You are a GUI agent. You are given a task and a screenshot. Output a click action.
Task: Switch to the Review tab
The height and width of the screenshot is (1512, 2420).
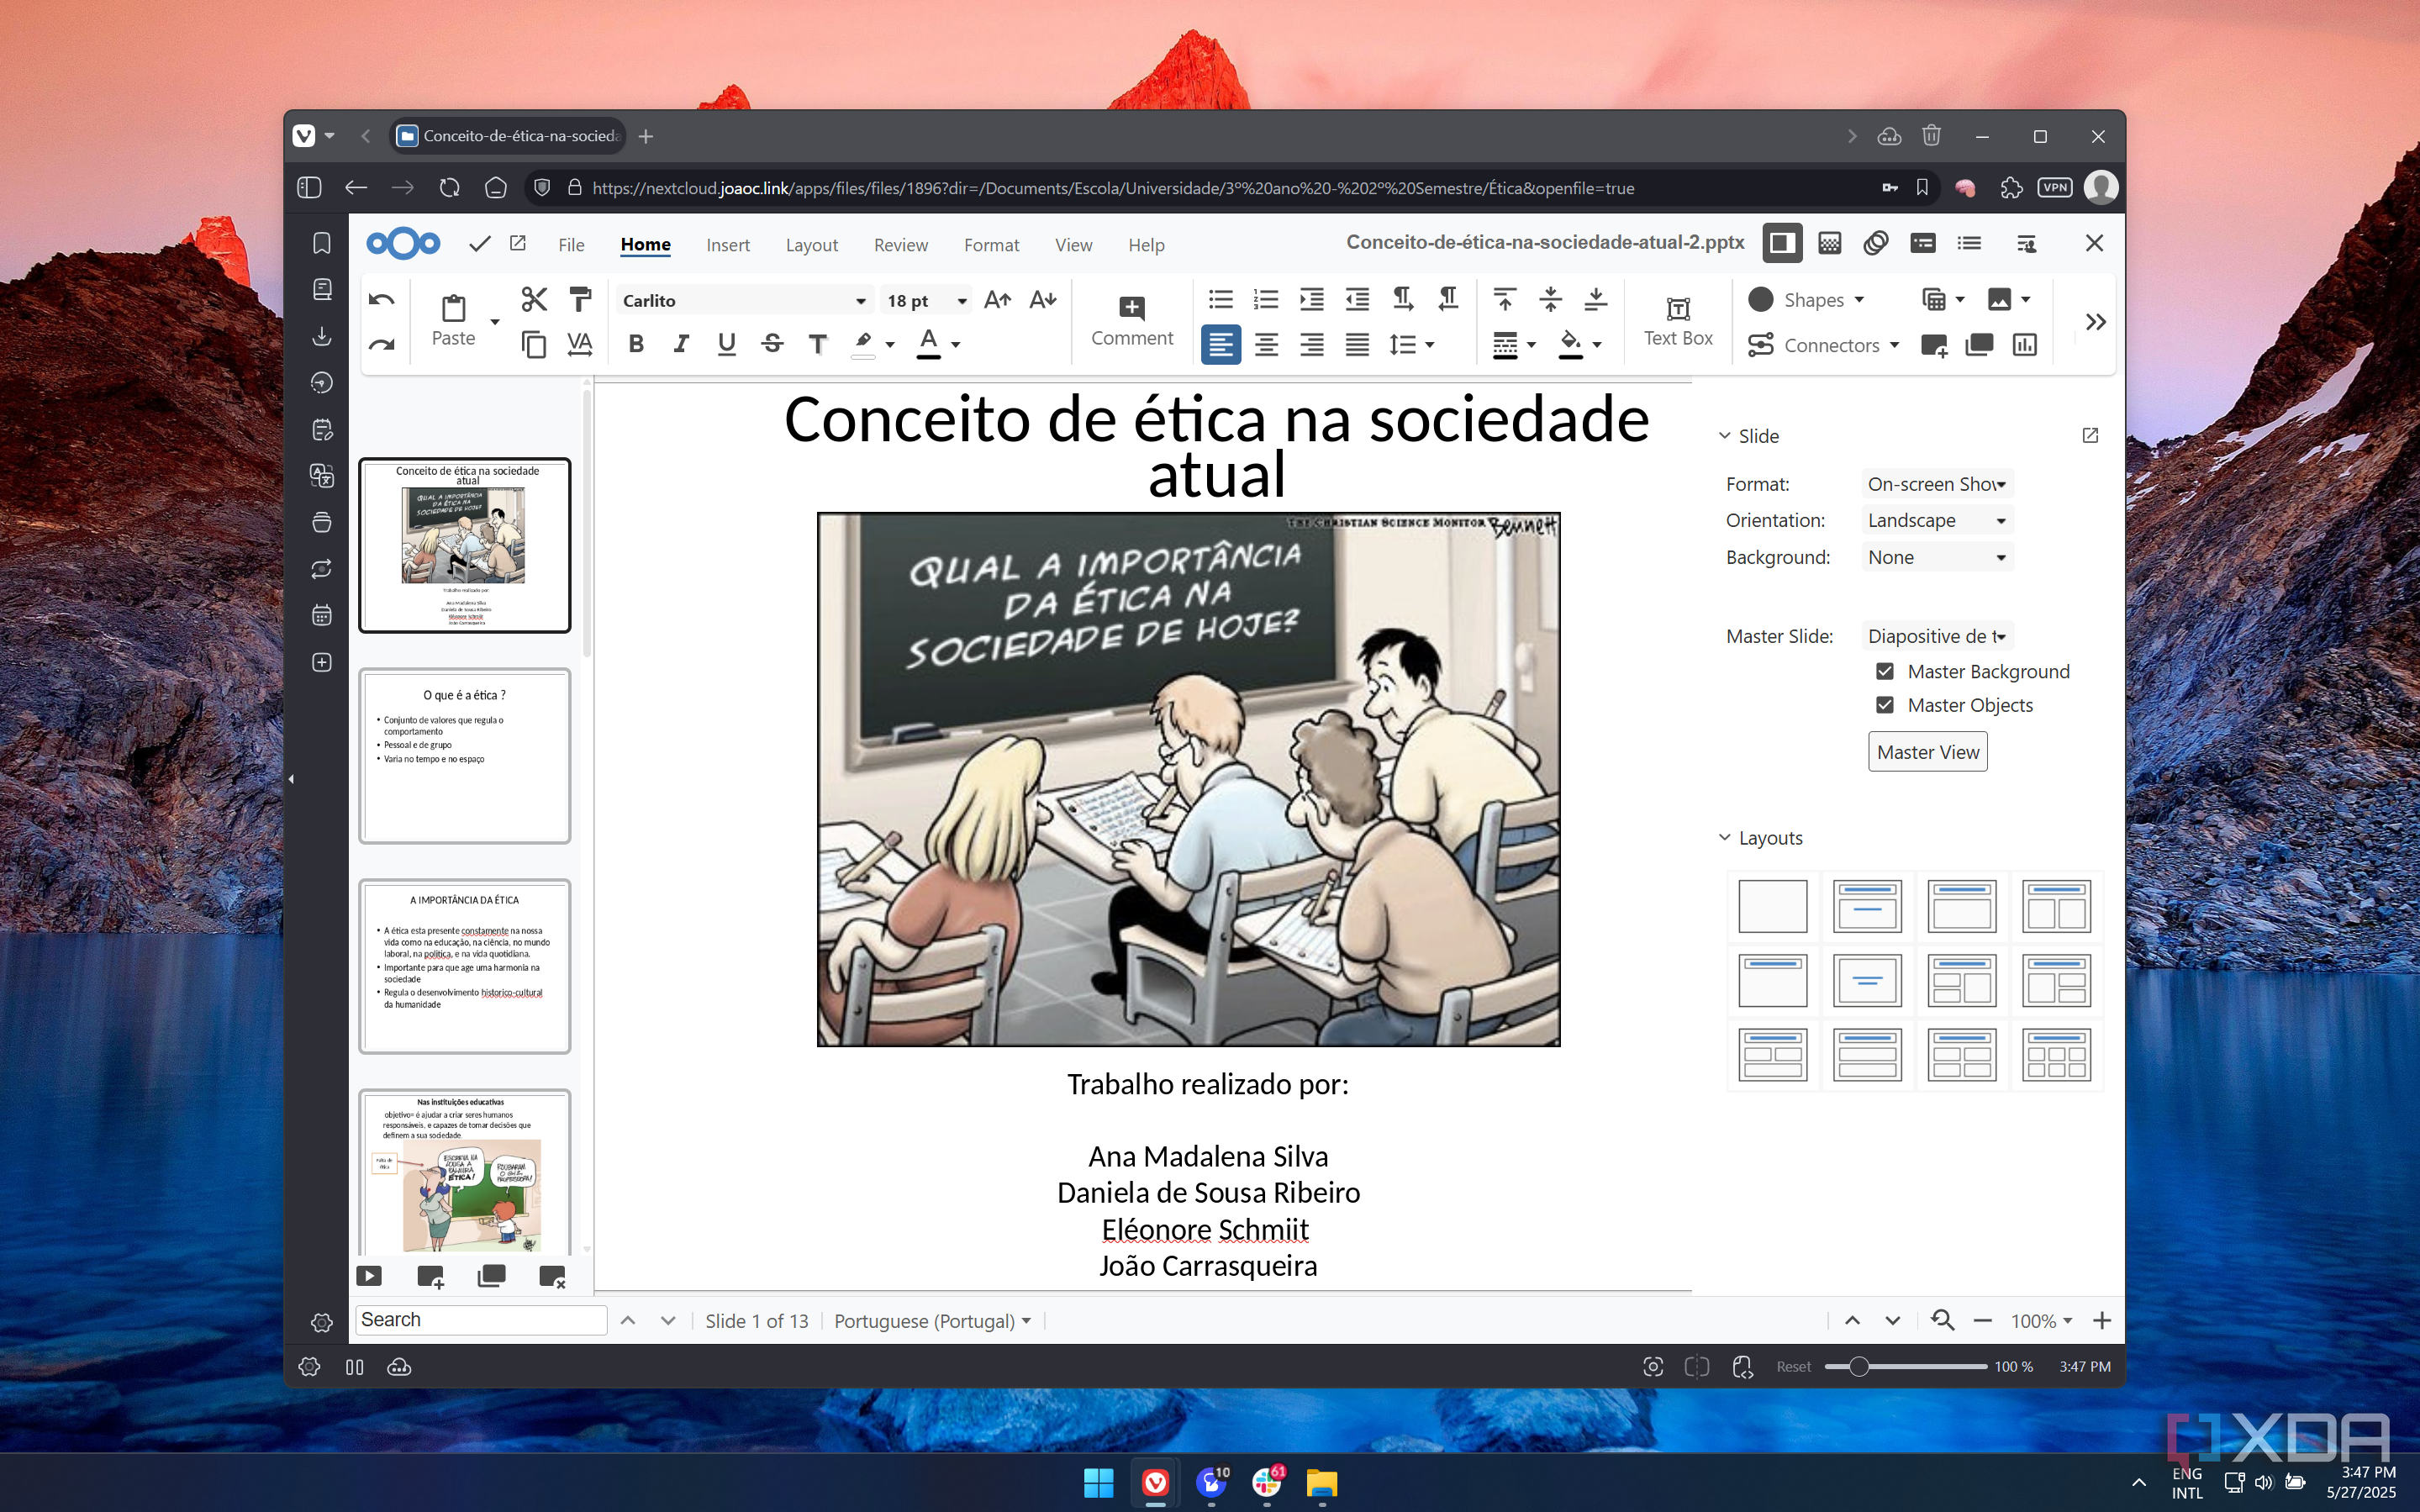(900, 245)
